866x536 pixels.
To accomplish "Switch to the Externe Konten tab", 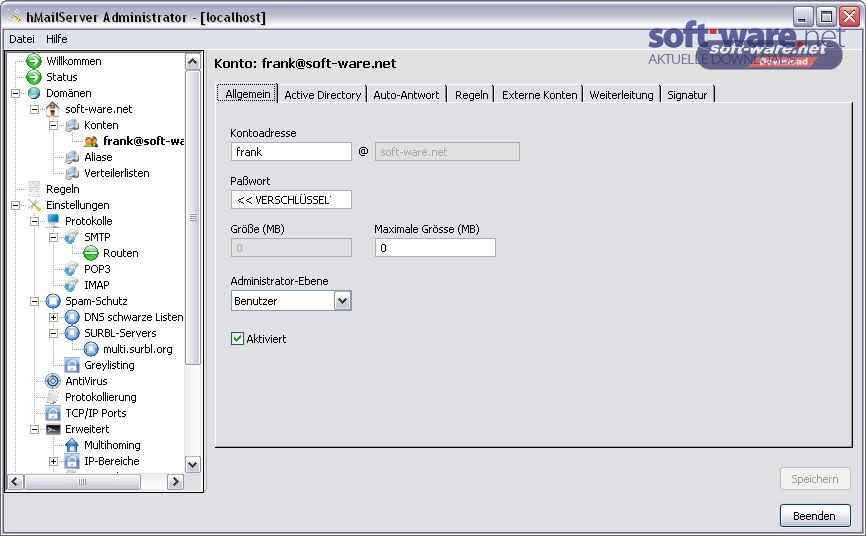I will [539, 95].
